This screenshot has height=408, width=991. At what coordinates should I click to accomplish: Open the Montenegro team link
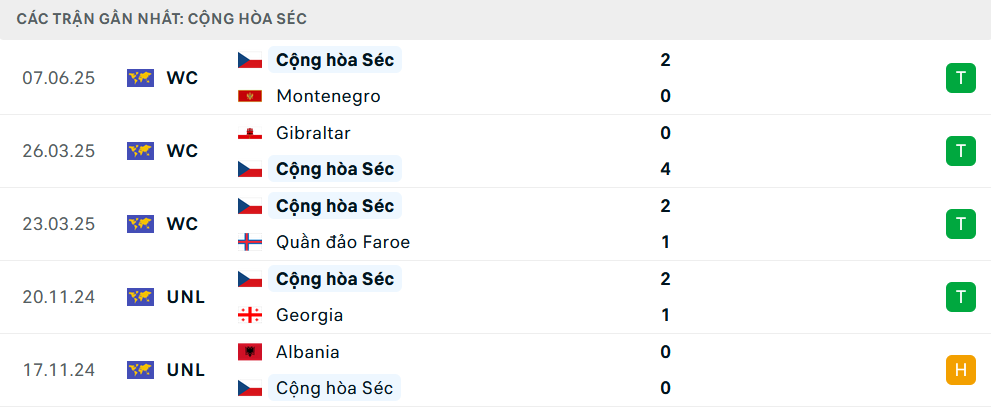coord(328,97)
